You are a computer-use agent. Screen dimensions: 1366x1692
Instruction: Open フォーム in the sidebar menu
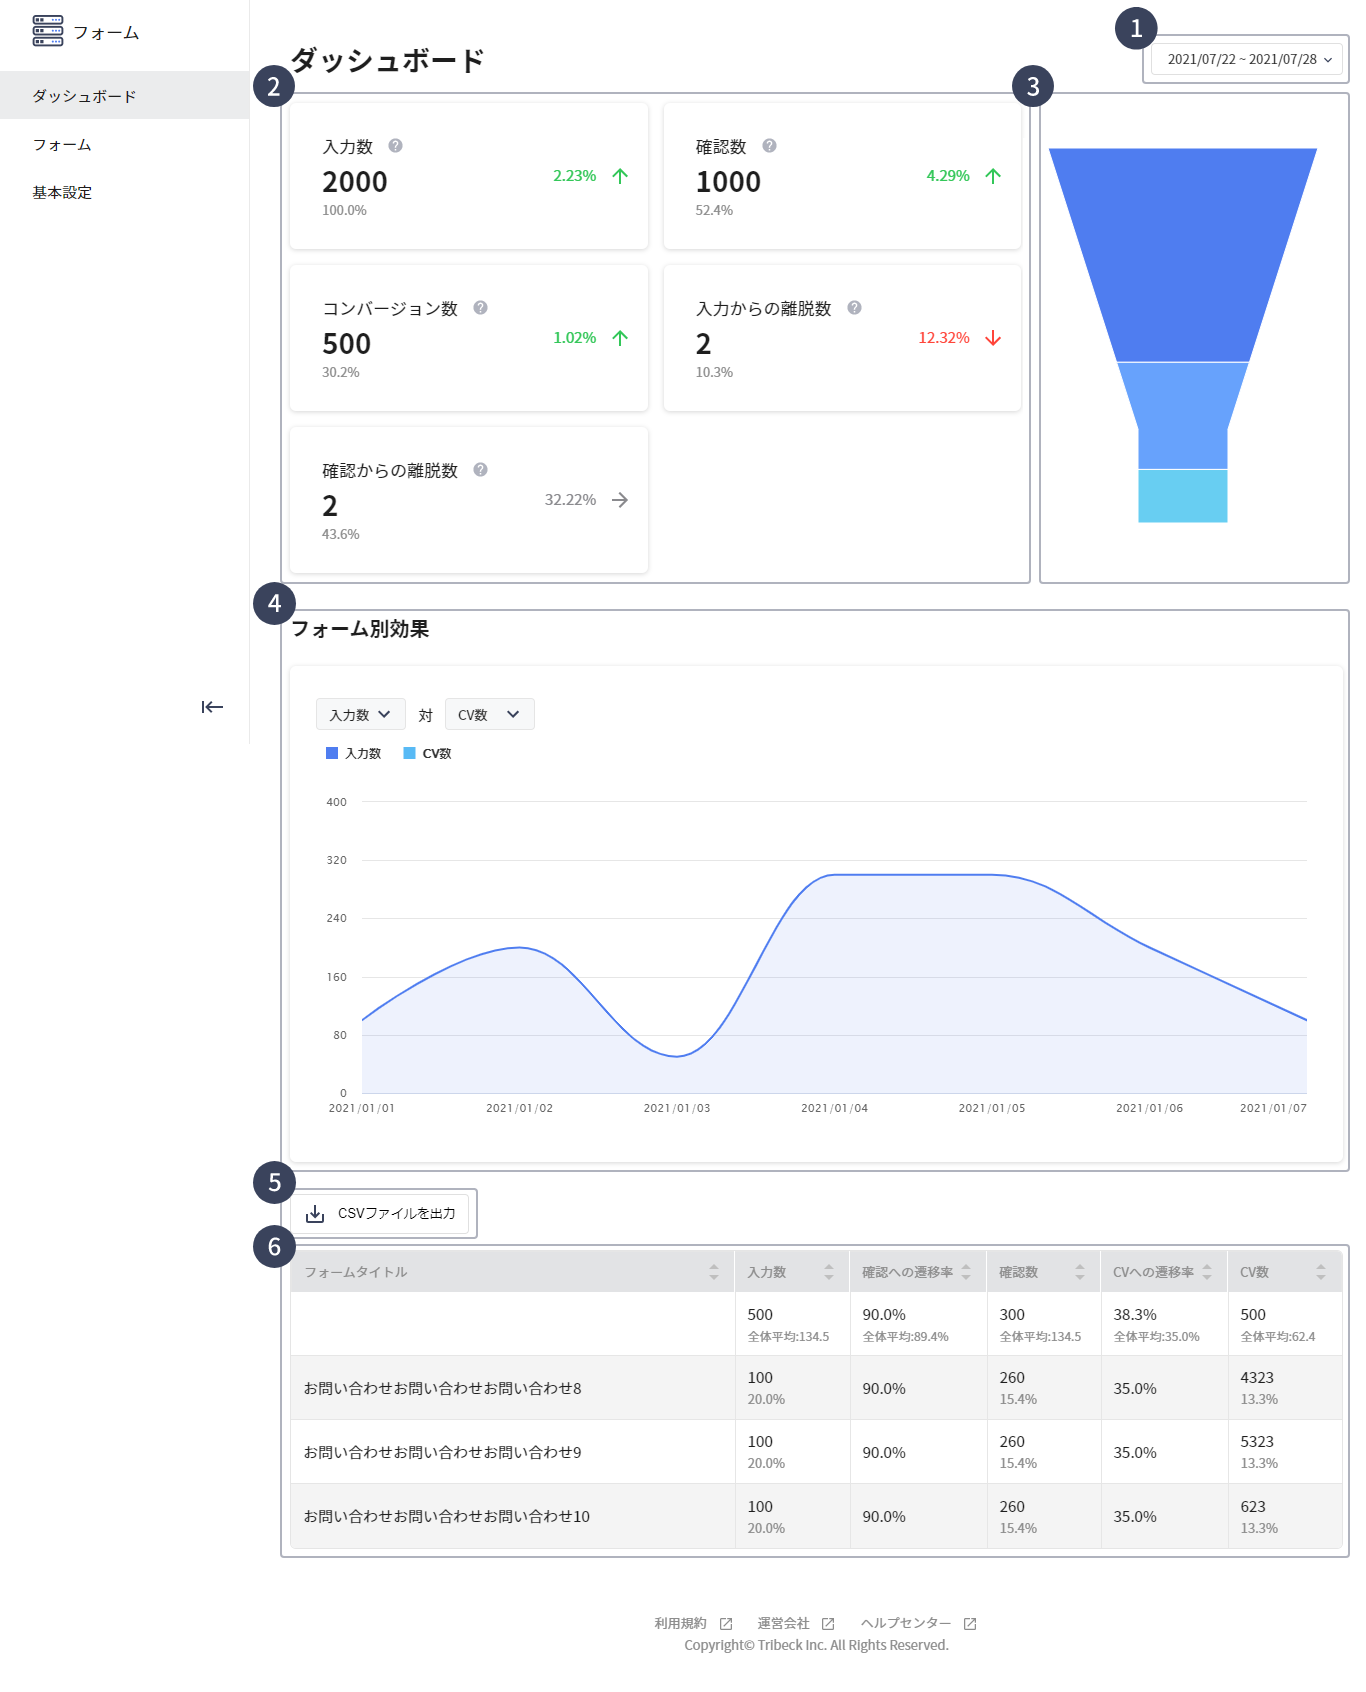pos(124,144)
